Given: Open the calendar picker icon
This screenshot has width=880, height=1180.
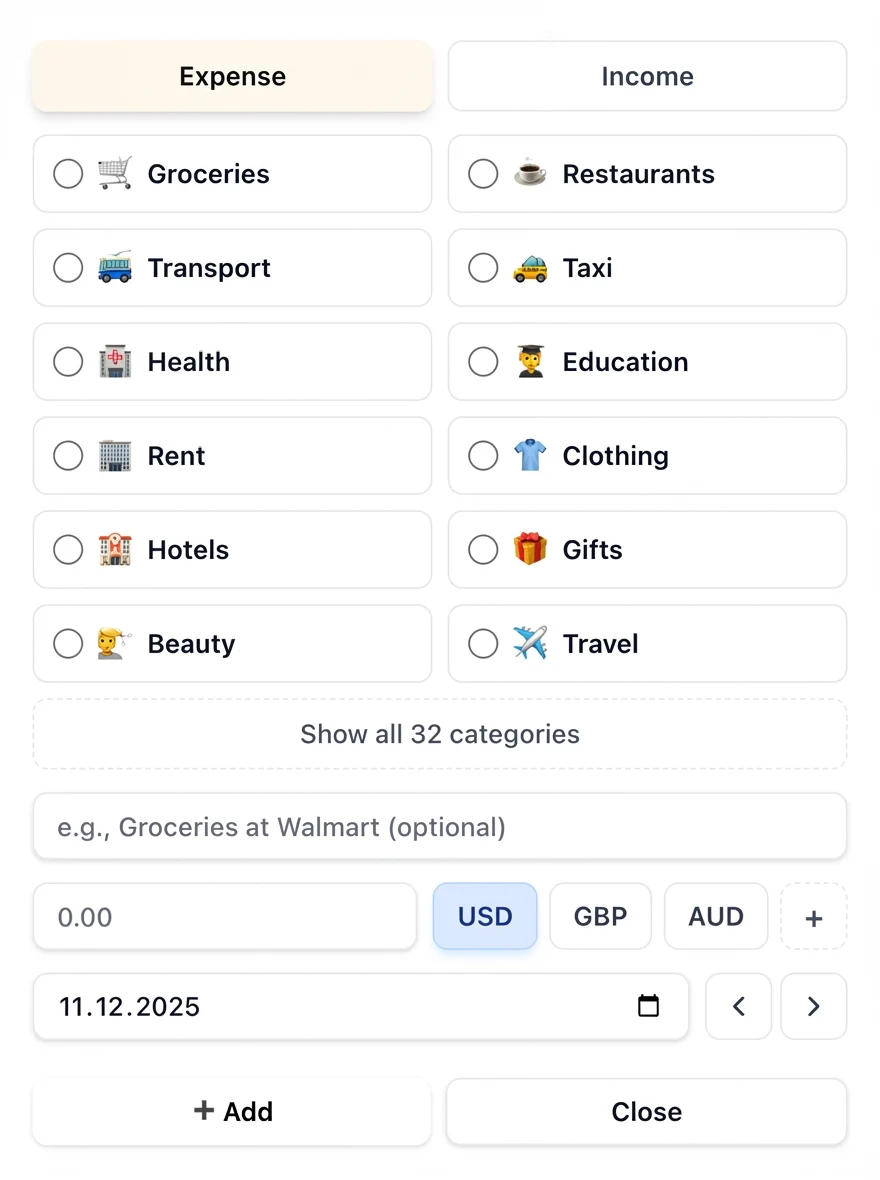Looking at the screenshot, I should 648,1007.
